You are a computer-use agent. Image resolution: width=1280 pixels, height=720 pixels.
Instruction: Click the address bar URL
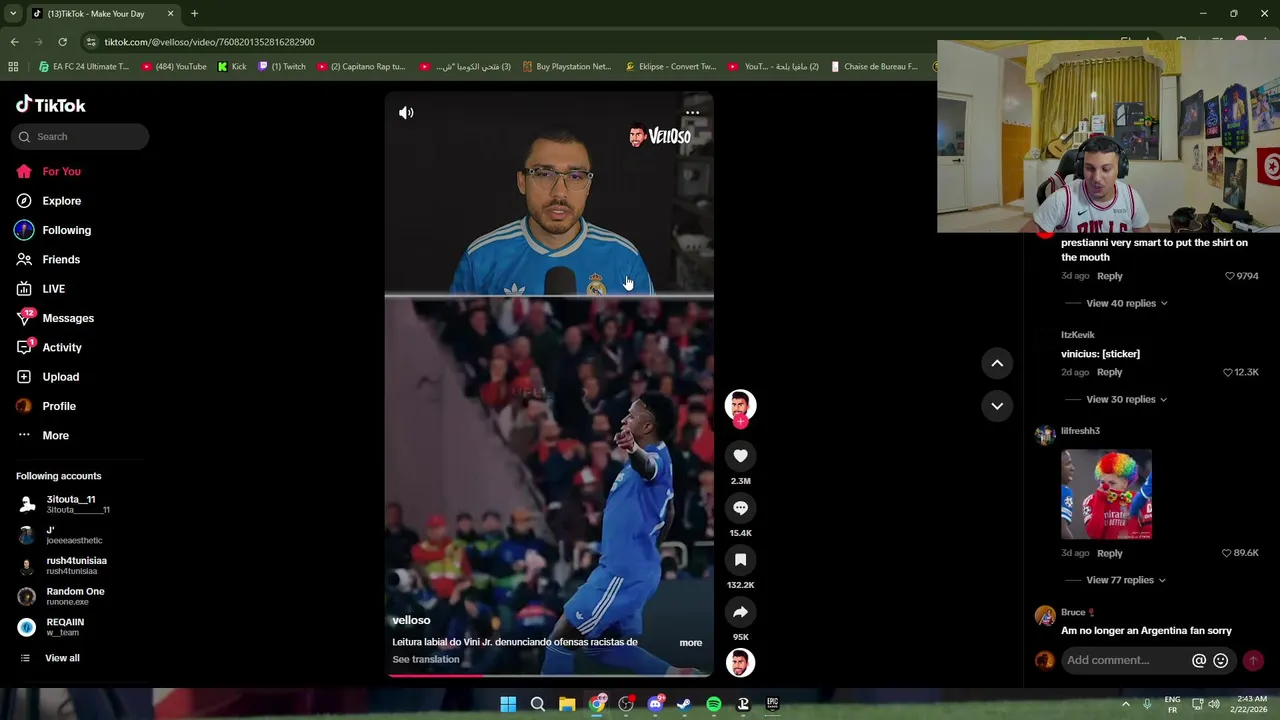(x=210, y=42)
